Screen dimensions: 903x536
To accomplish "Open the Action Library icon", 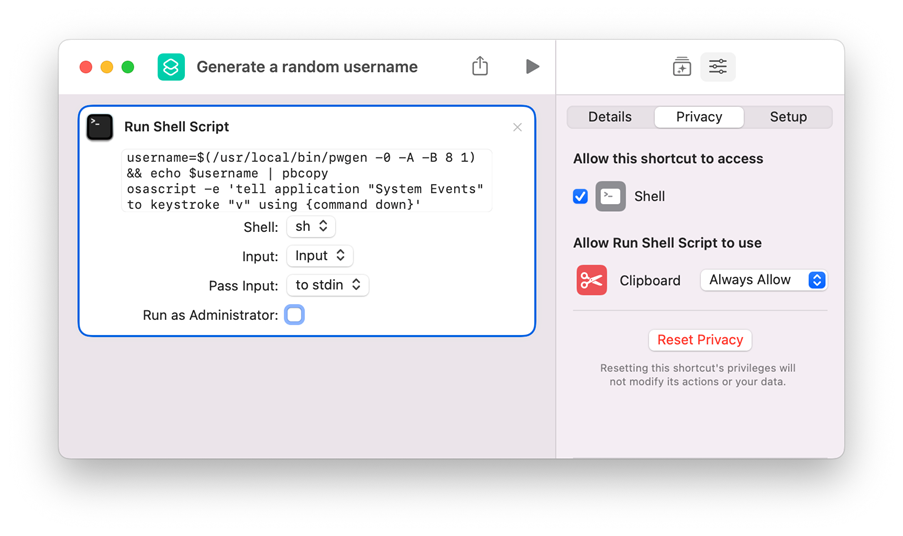I will click(682, 67).
